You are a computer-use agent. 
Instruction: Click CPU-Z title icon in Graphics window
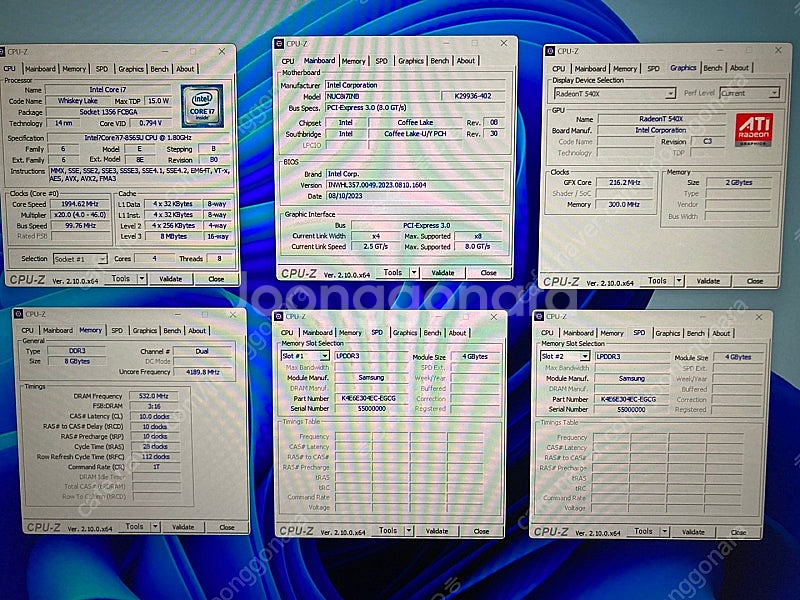coord(549,51)
